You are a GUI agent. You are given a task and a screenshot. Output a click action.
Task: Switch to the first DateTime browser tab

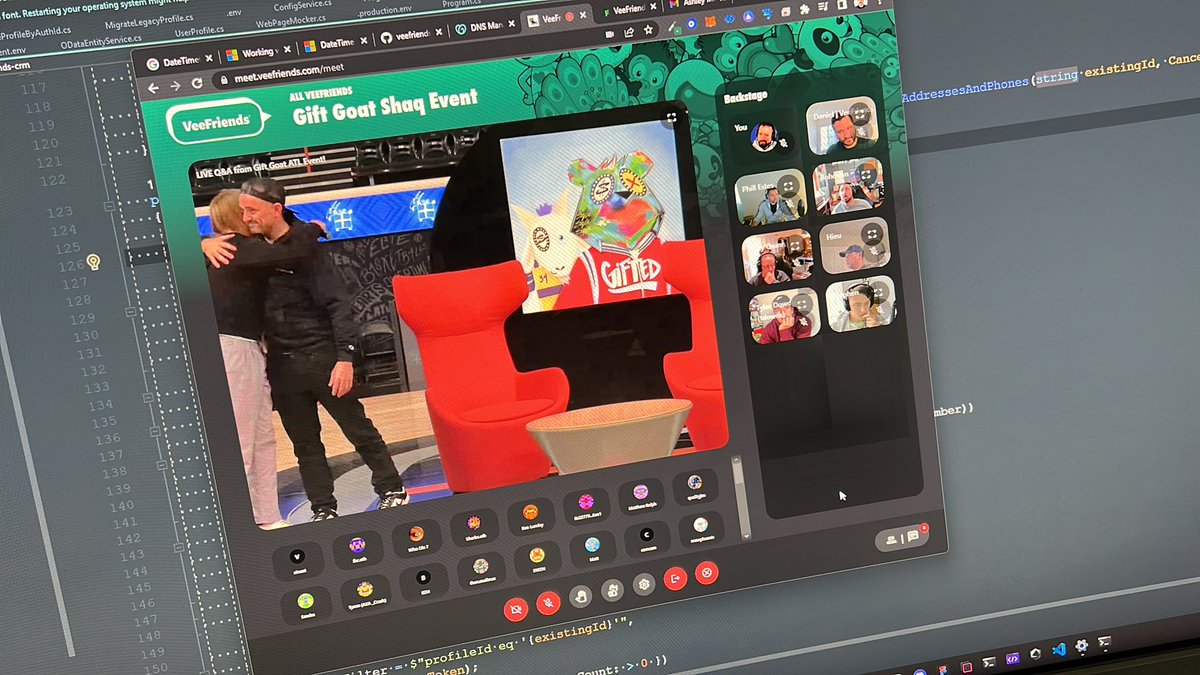coord(178,61)
